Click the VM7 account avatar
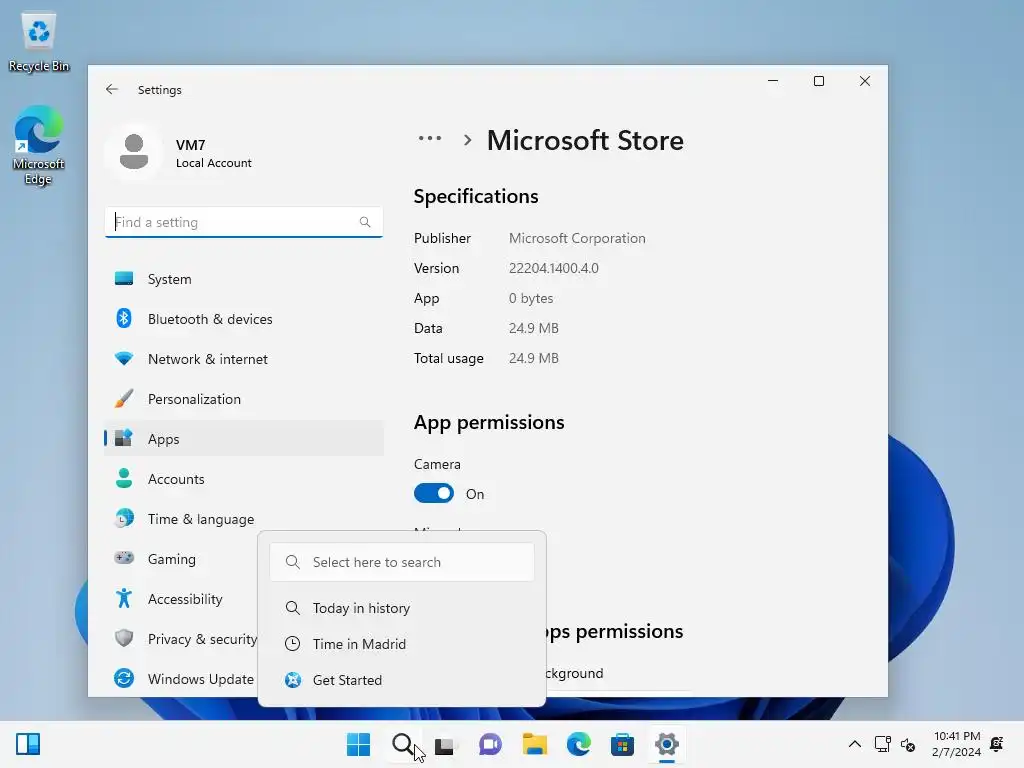This screenshot has height=768, width=1024. click(x=134, y=152)
